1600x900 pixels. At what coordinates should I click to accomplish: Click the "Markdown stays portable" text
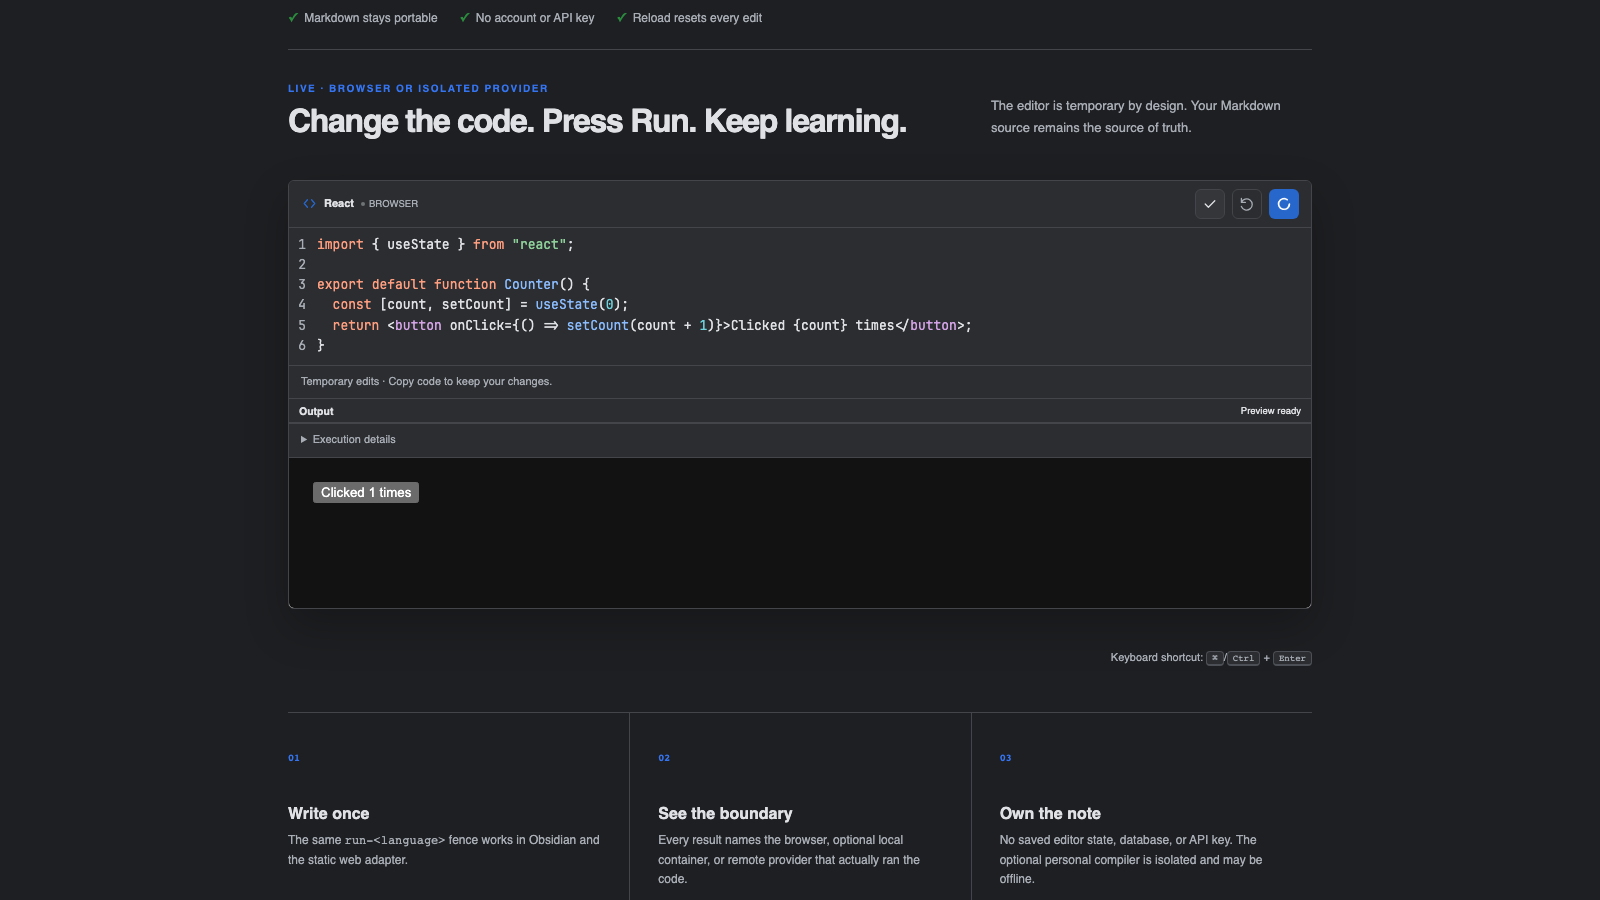coord(371,18)
